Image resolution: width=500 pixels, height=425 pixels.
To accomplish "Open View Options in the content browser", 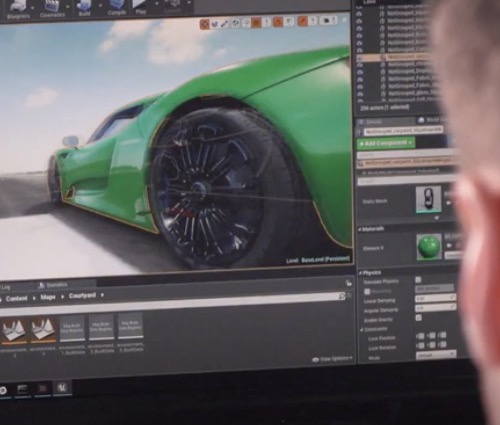I will click(332, 359).
